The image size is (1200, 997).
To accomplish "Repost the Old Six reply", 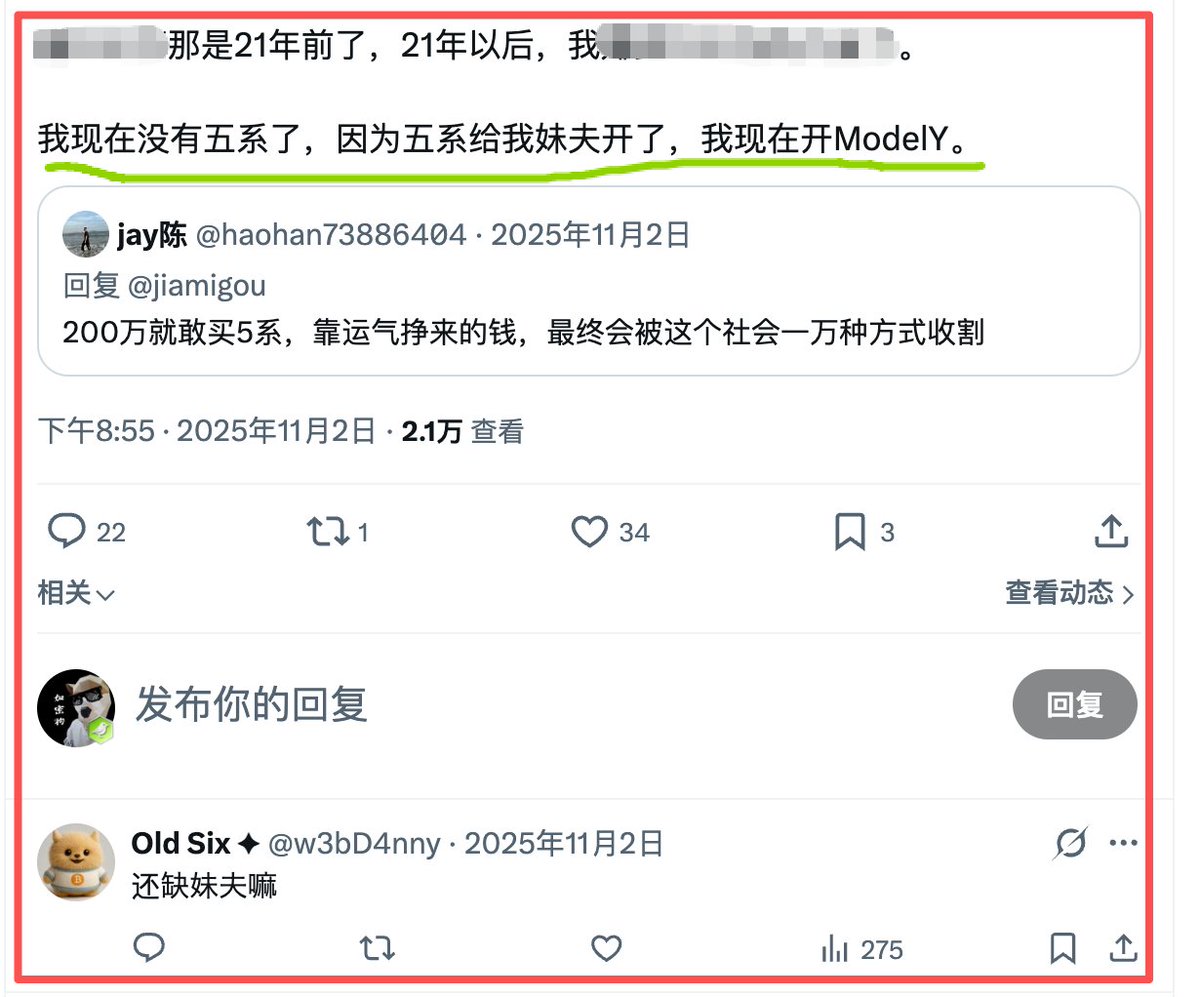I will click(x=377, y=947).
